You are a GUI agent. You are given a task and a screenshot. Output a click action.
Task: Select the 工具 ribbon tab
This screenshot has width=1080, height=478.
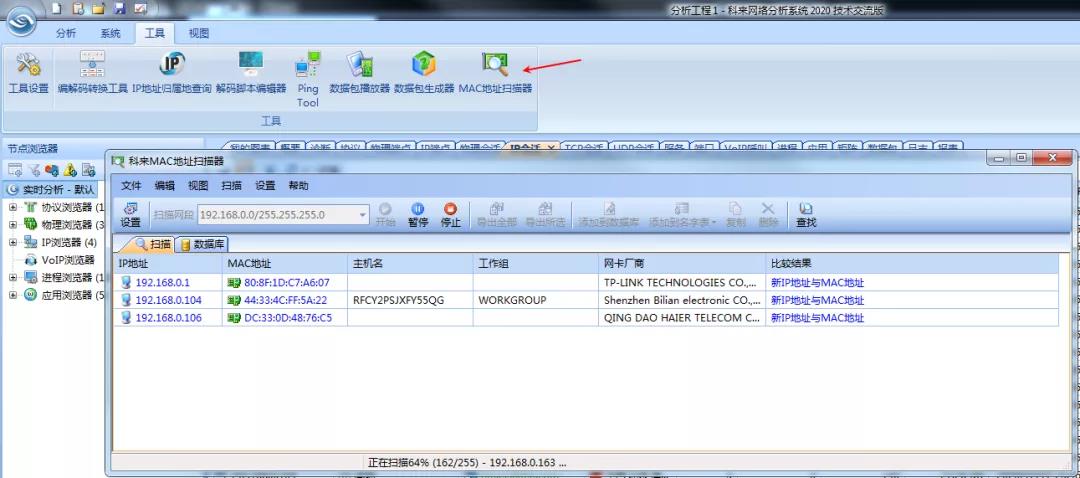(155, 33)
